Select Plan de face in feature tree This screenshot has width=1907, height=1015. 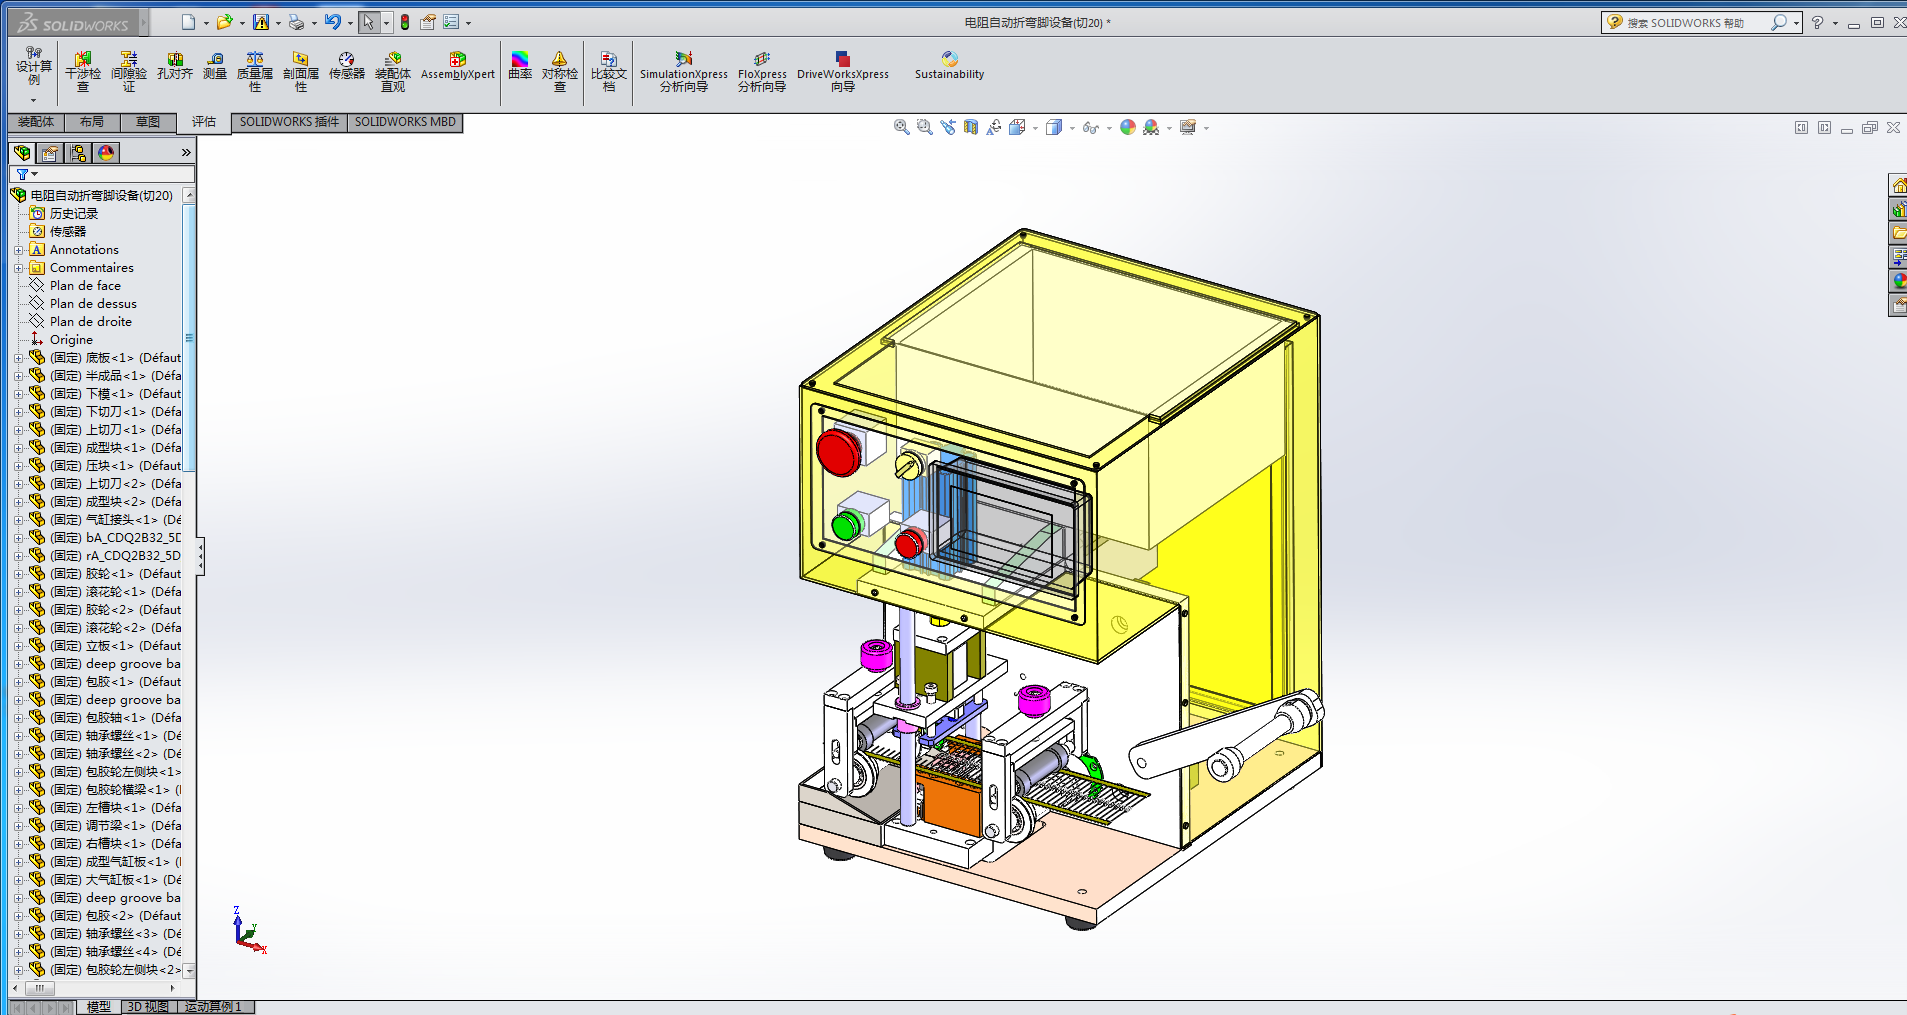coord(85,286)
